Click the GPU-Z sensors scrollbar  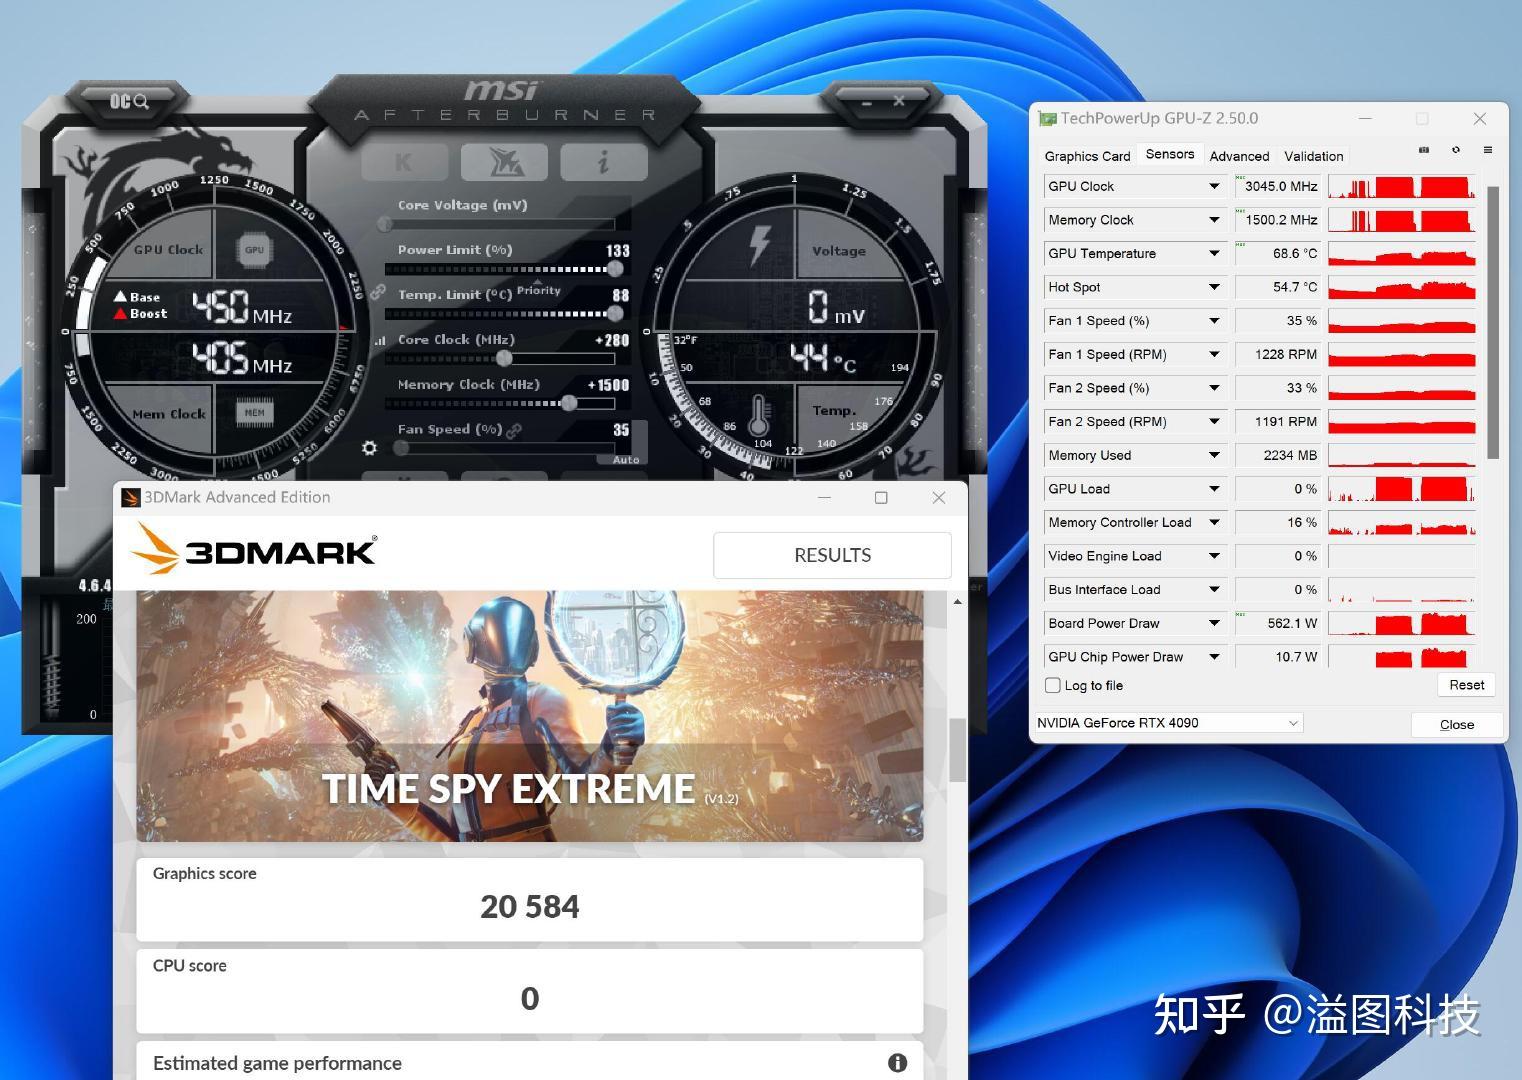1493,322
